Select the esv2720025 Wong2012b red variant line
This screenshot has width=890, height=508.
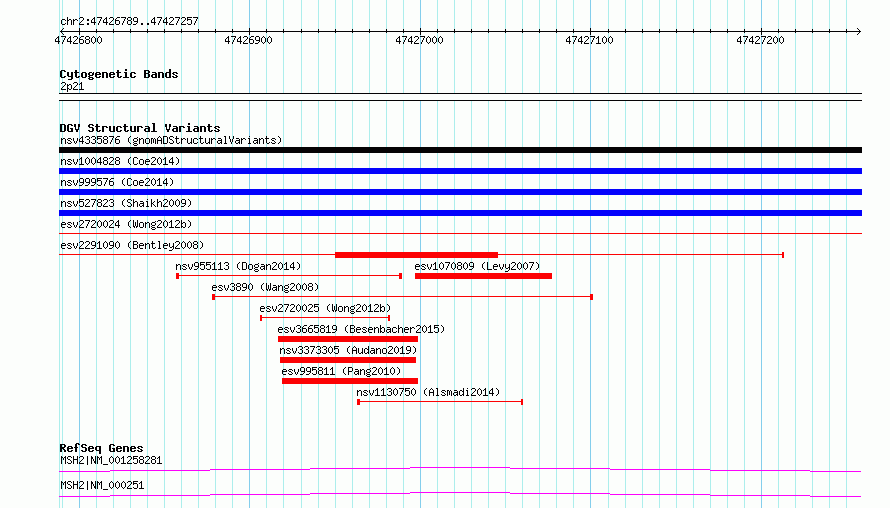pyautogui.click(x=325, y=318)
